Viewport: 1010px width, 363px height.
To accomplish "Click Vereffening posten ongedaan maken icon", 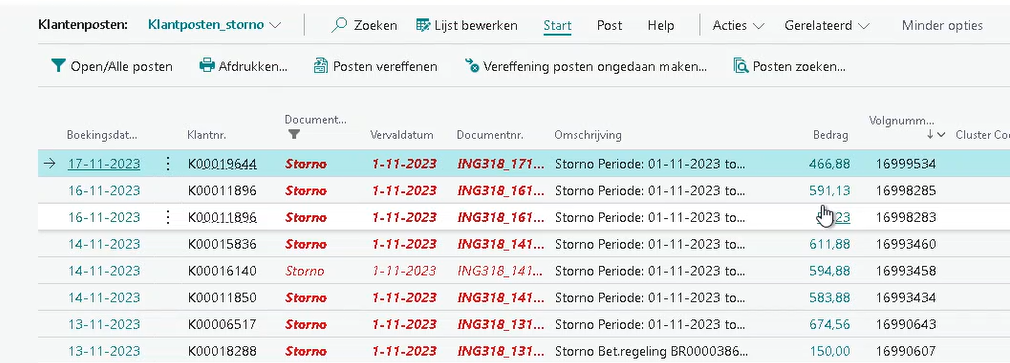I will [x=472, y=66].
